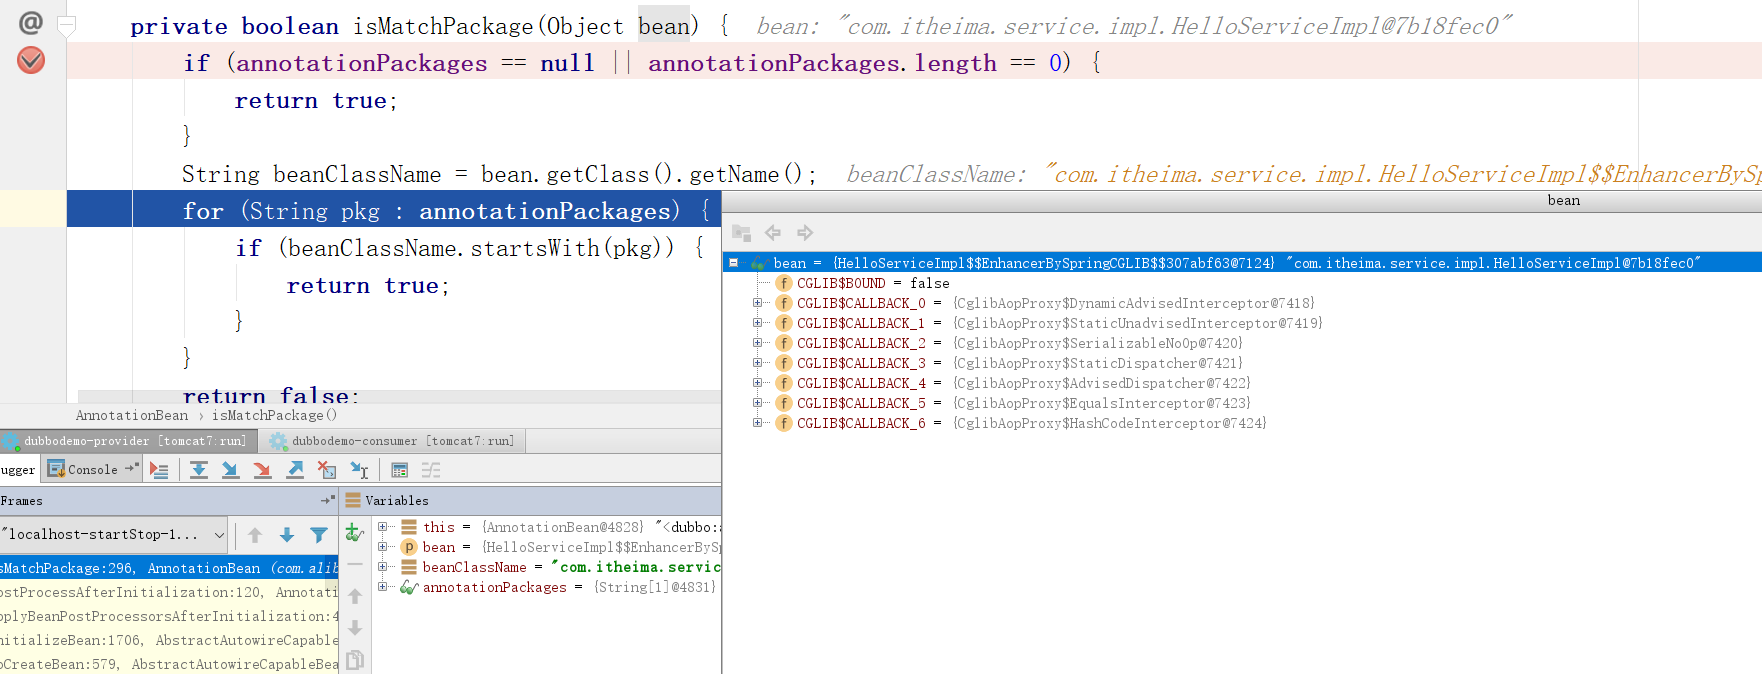The image size is (1762, 674).
Task: Select the CGLIB$BOUND = false field
Action: coord(873,283)
